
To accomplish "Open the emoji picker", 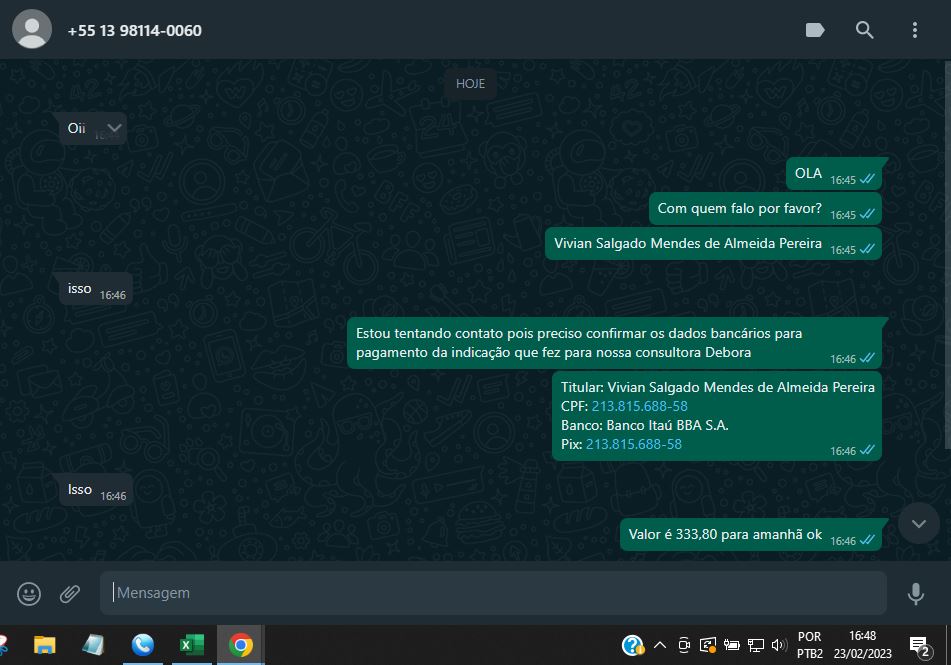I will [x=29, y=593].
